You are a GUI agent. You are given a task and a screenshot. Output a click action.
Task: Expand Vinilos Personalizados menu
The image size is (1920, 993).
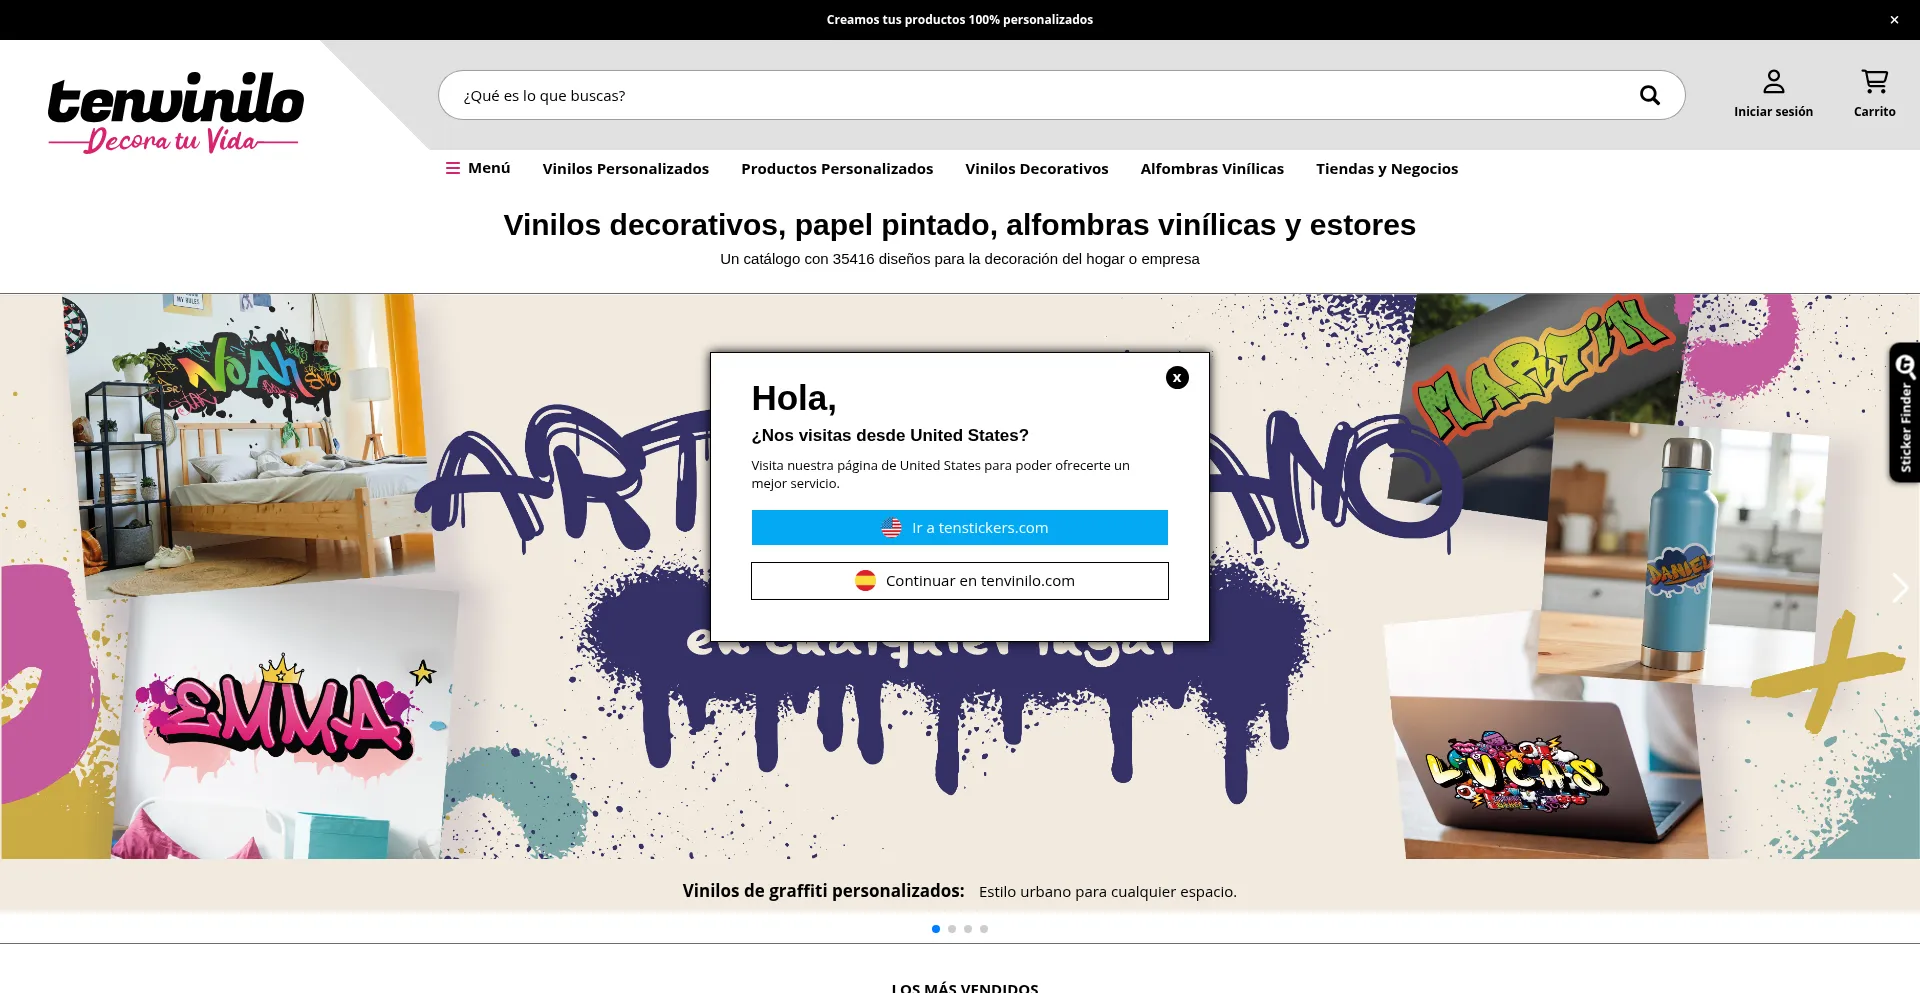625,169
